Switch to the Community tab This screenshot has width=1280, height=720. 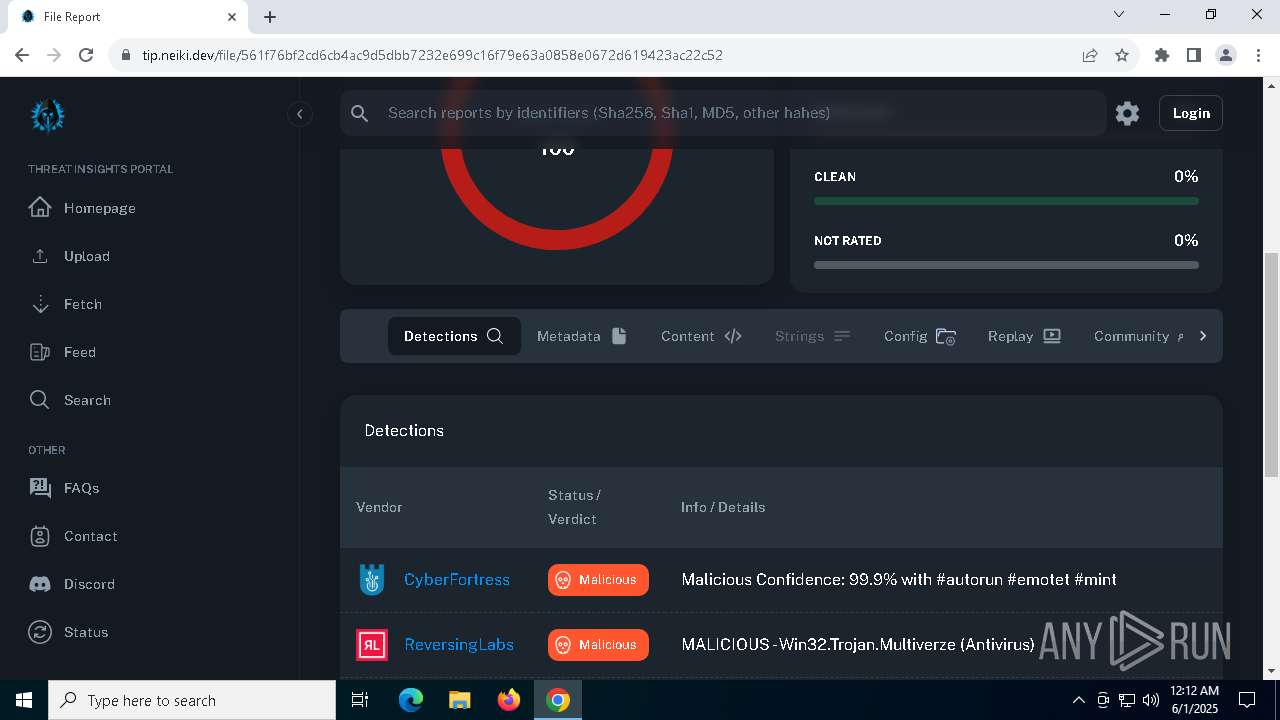pyautogui.click(x=1138, y=336)
